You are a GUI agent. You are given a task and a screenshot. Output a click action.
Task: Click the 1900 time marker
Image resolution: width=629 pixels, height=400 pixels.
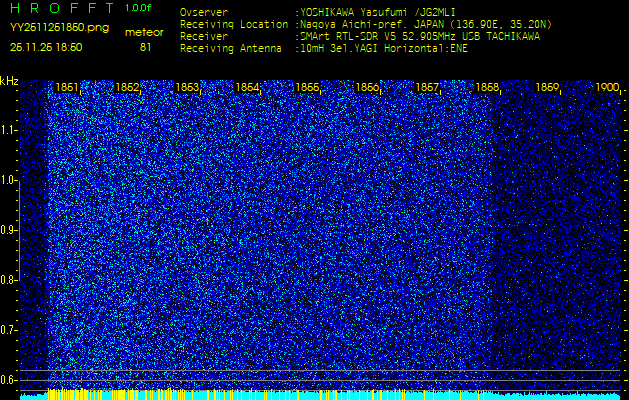click(x=607, y=87)
